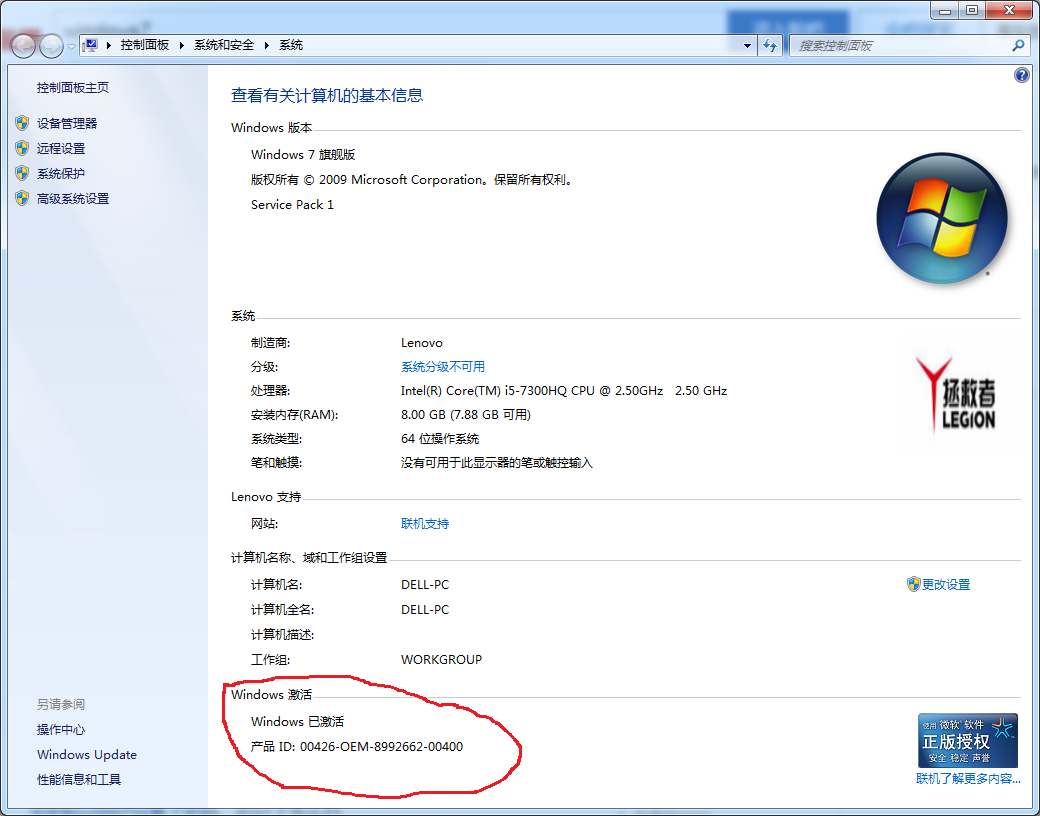Expand the arrow before 控制面板 breadcrumb

[x=108, y=45]
